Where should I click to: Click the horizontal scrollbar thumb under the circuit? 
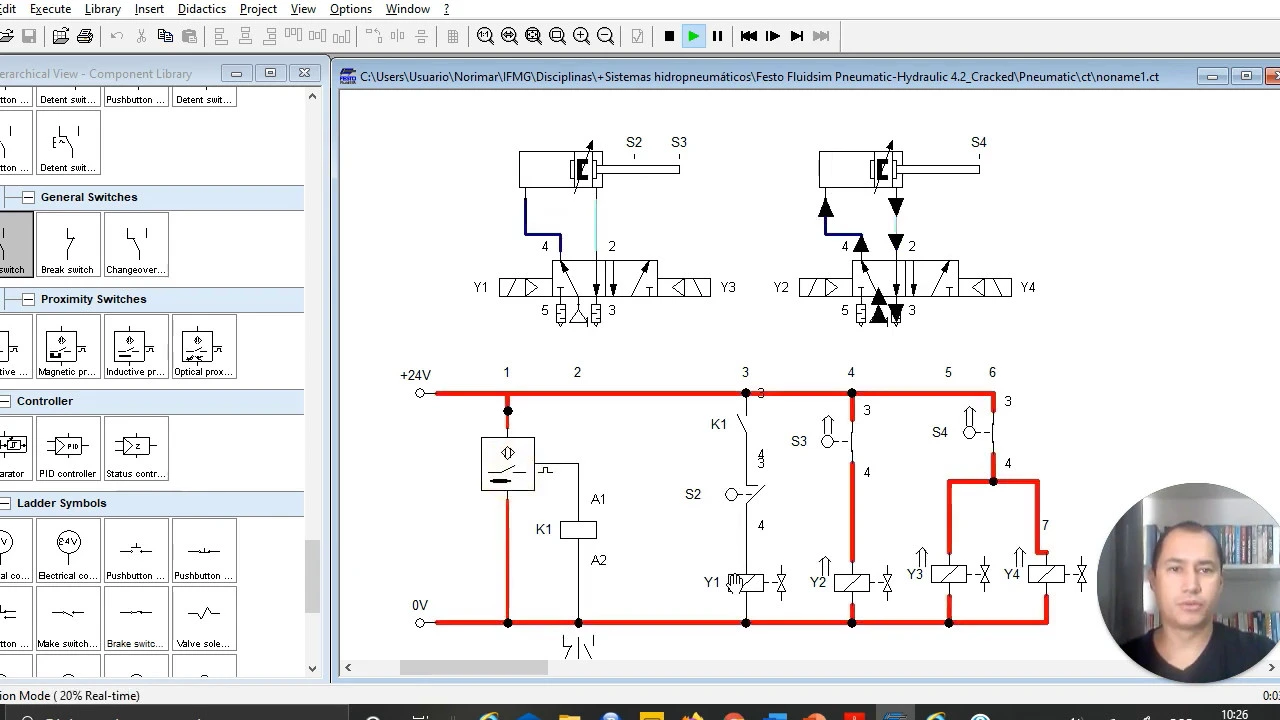(x=474, y=668)
